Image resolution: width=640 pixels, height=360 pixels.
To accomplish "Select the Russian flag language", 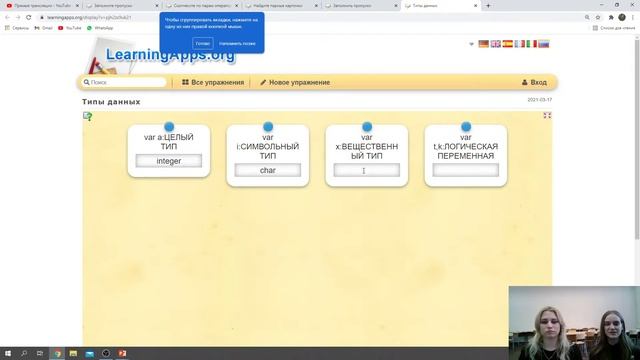I will point(544,44).
